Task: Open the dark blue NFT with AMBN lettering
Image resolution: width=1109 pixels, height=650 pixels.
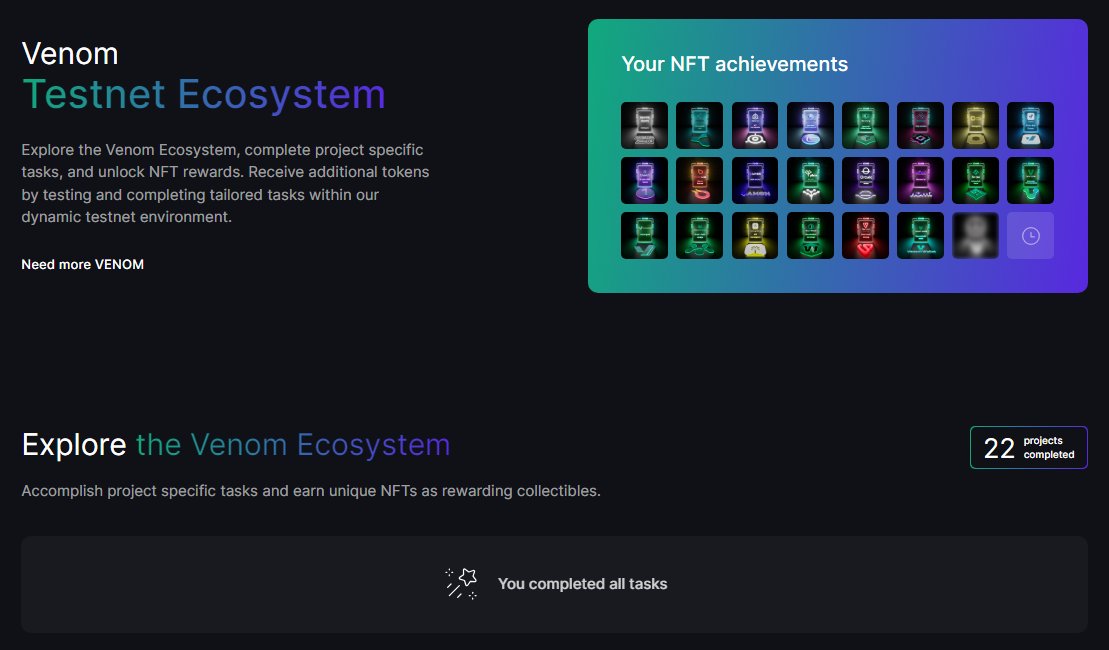Action: [x=755, y=180]
